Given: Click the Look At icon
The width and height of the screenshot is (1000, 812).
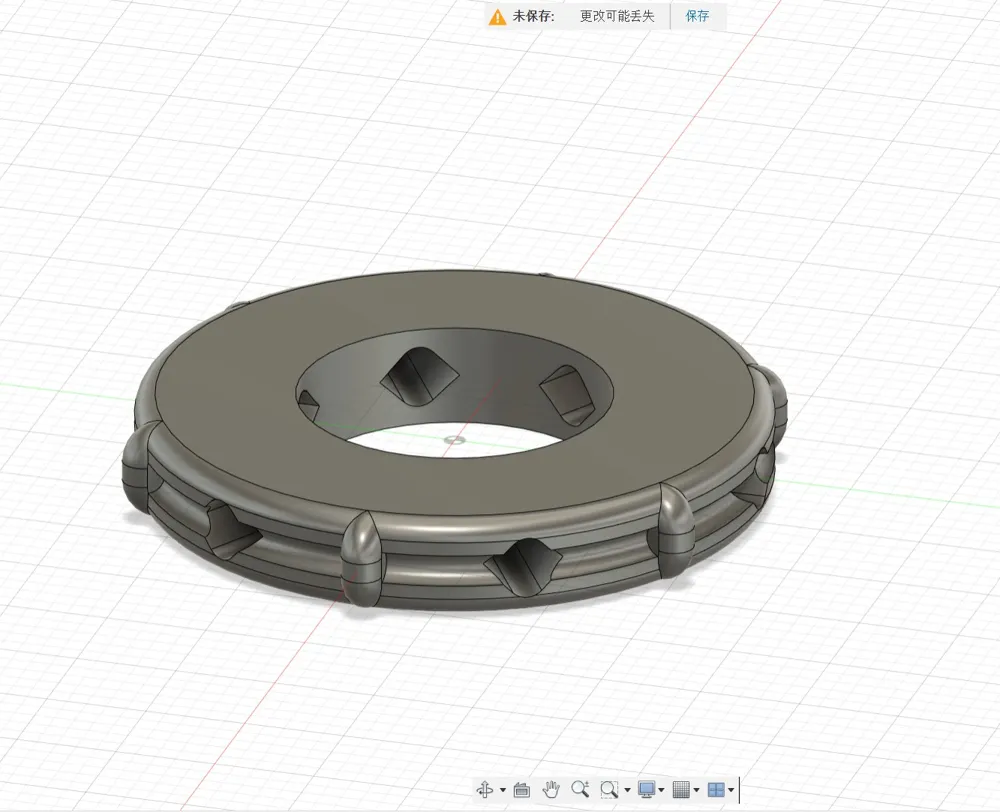Looking at the screenshot, I should [x=522, y=790].
